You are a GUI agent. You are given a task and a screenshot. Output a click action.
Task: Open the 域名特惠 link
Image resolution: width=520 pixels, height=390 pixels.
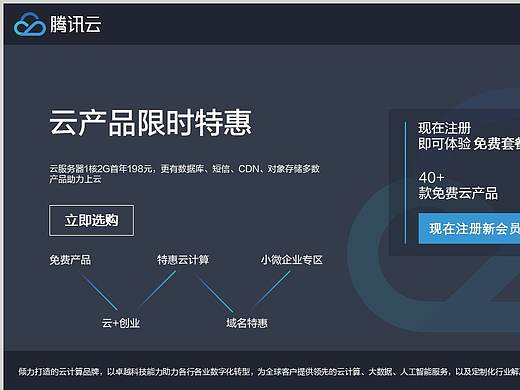pos(247,323)
